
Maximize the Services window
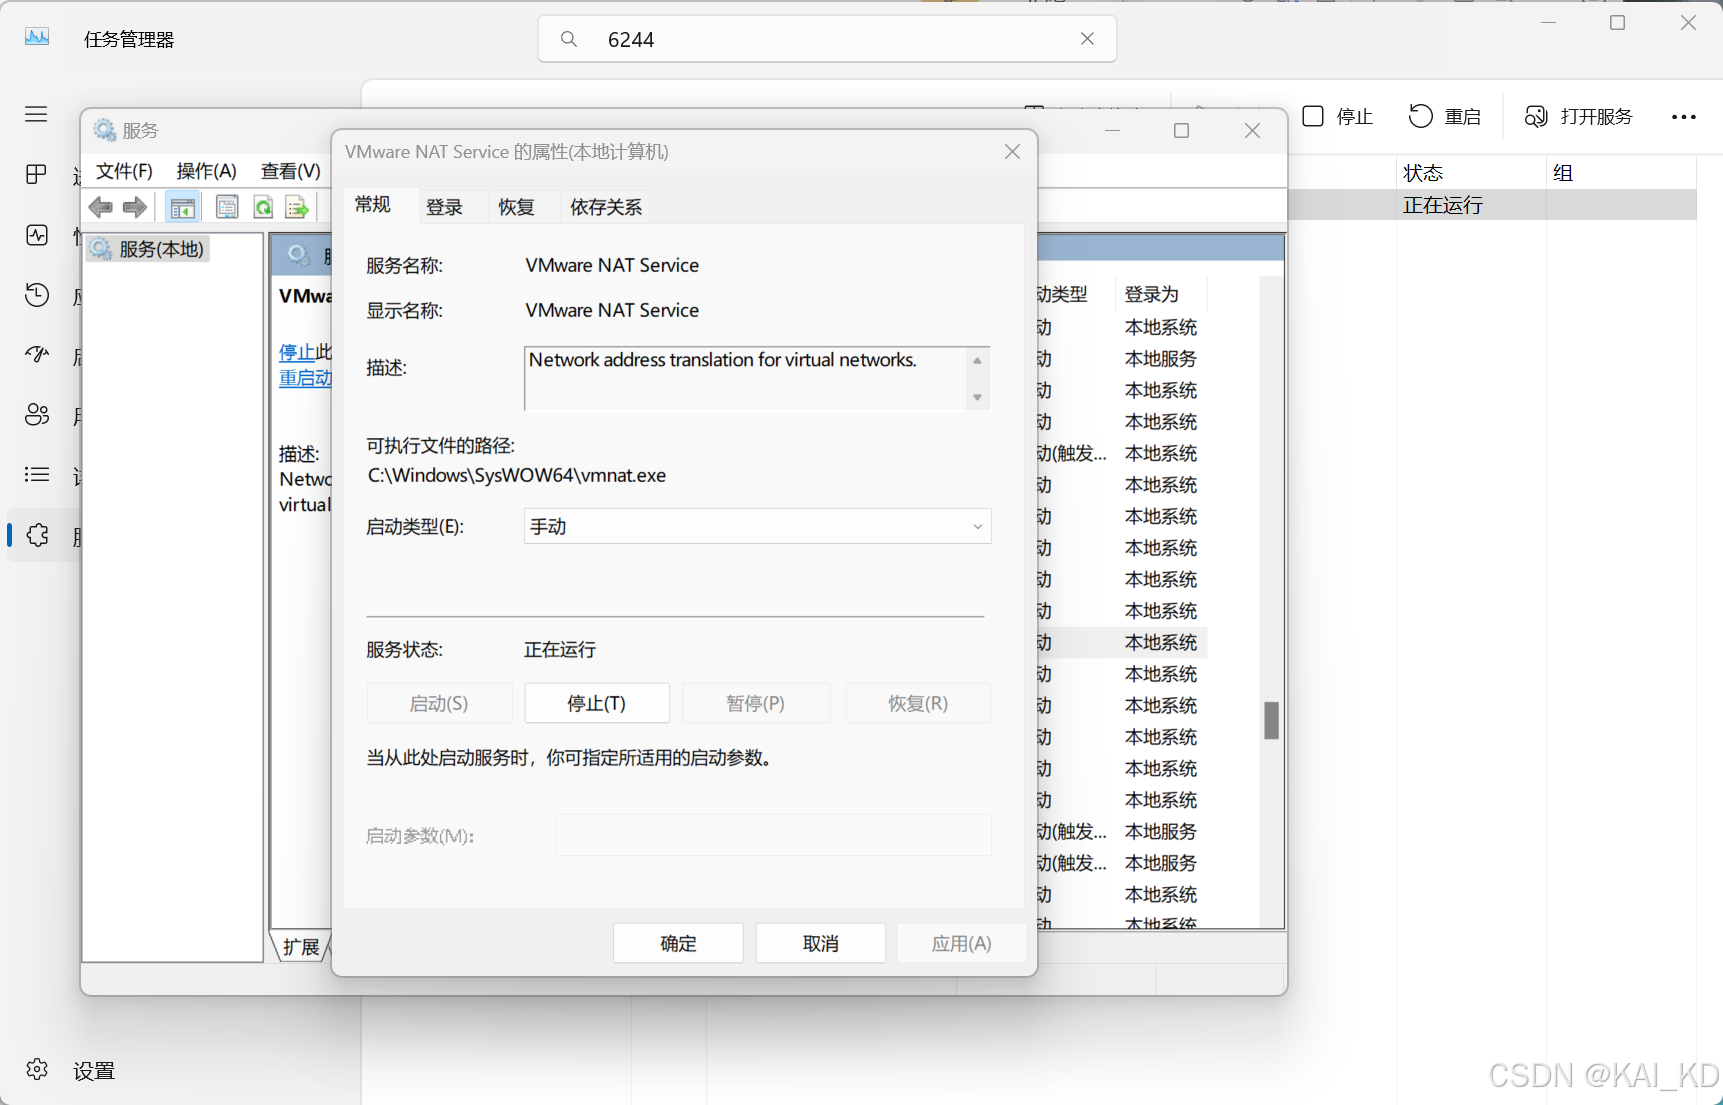pos(1181,131)
